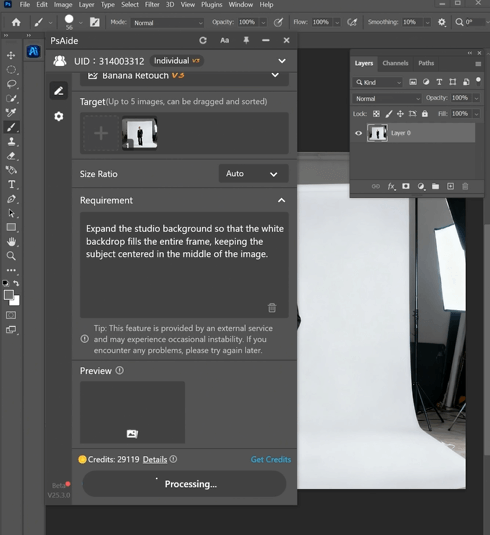Click the foreground color swatch
The width and height of the screenshot is (490, 535).
coord(9,295)
